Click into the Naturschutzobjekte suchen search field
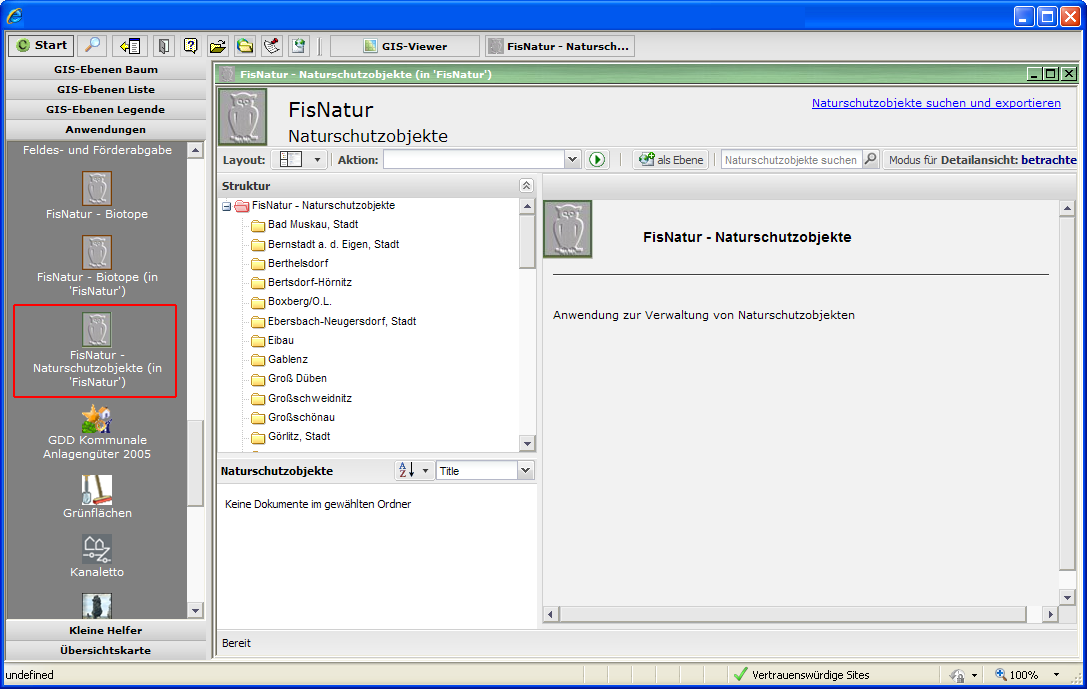The image size is (1087, 689). [x=790, y=160]
